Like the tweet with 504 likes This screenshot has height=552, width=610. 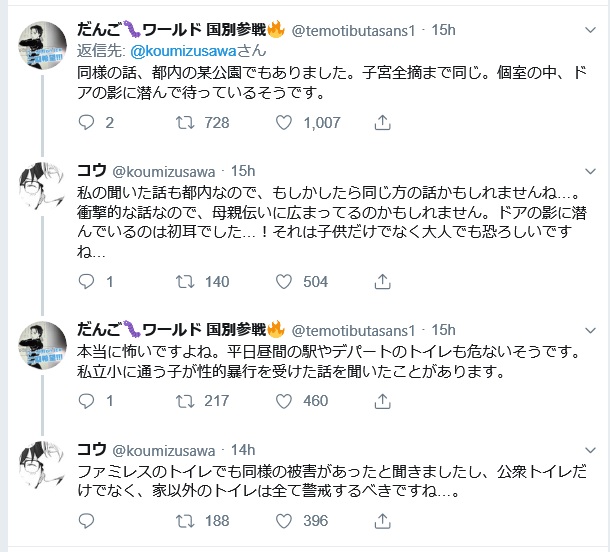283,282
